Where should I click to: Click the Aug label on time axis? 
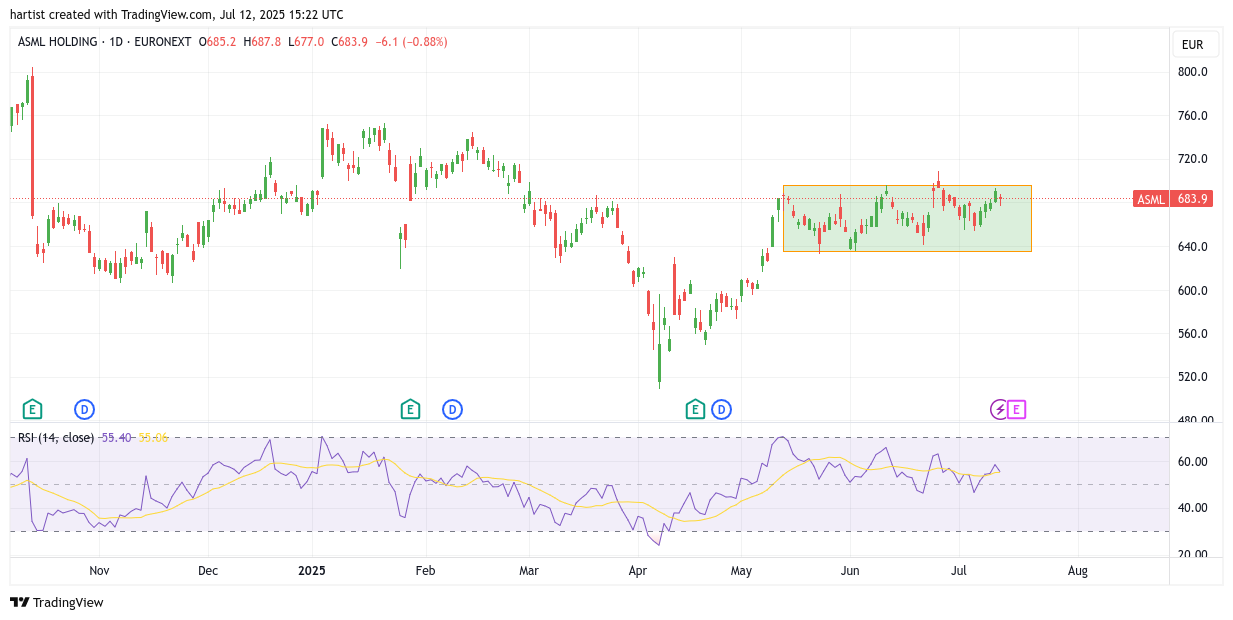[1077, 571]
